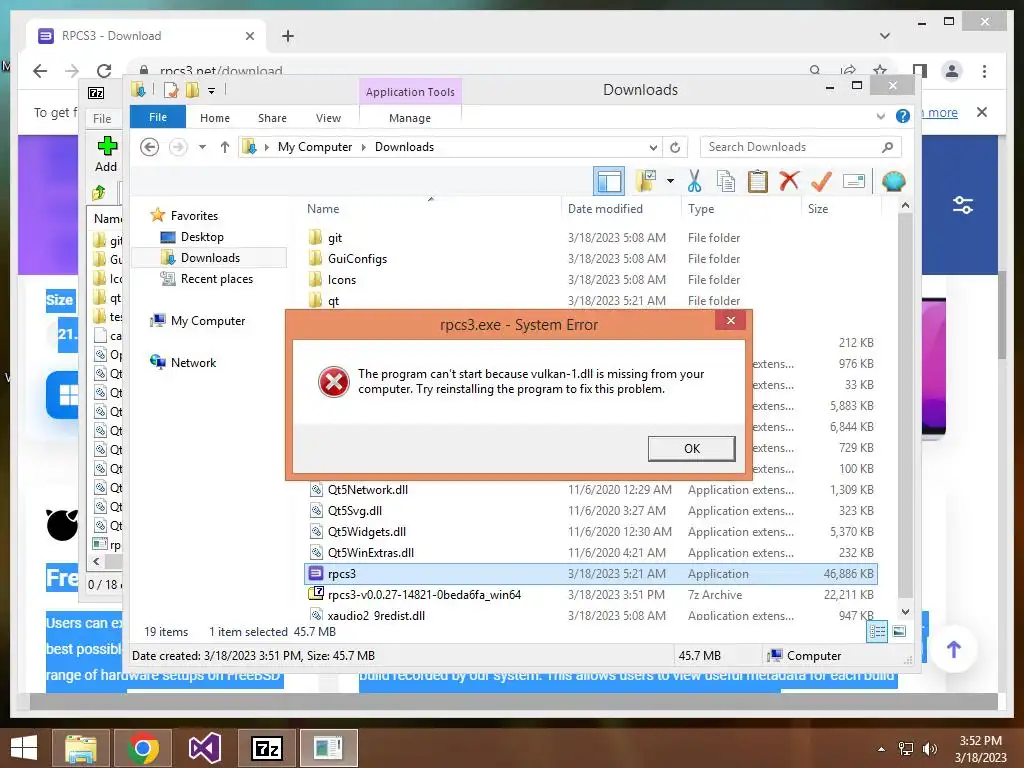Click the red X Delete icon

pyautogui.click(x=789, y=181)
